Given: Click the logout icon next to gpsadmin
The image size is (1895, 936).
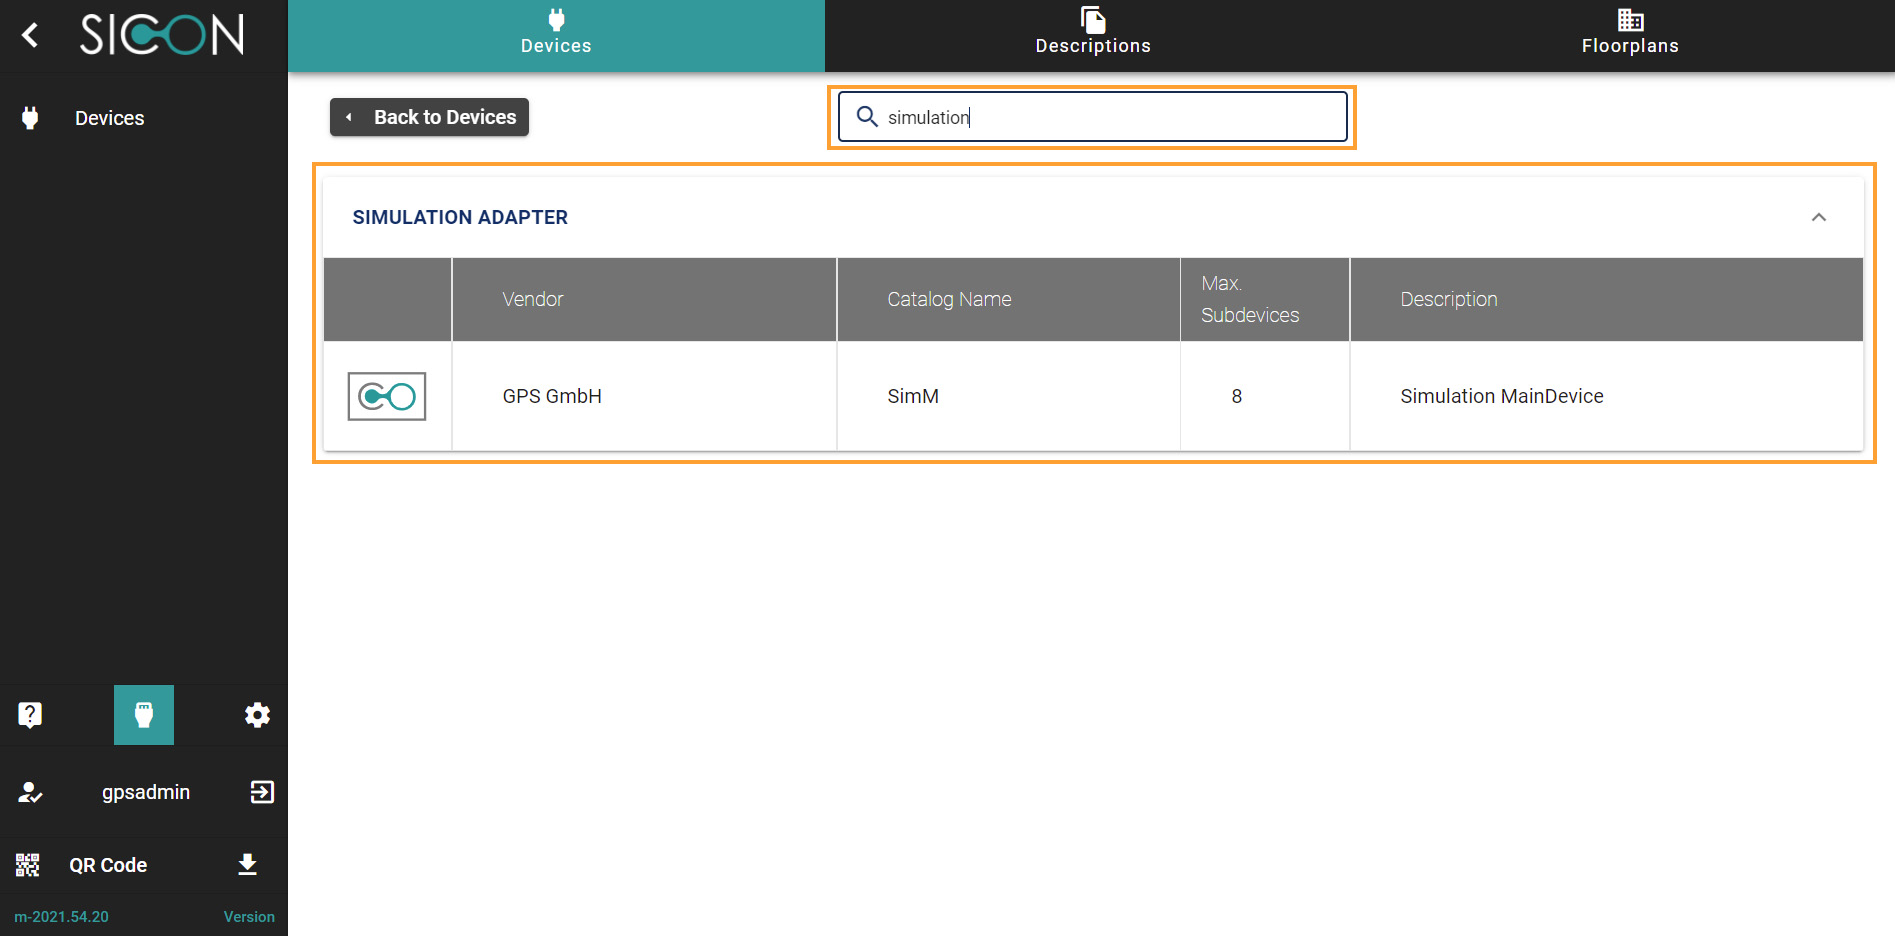Looking at the screenshot, I should 262,792.
